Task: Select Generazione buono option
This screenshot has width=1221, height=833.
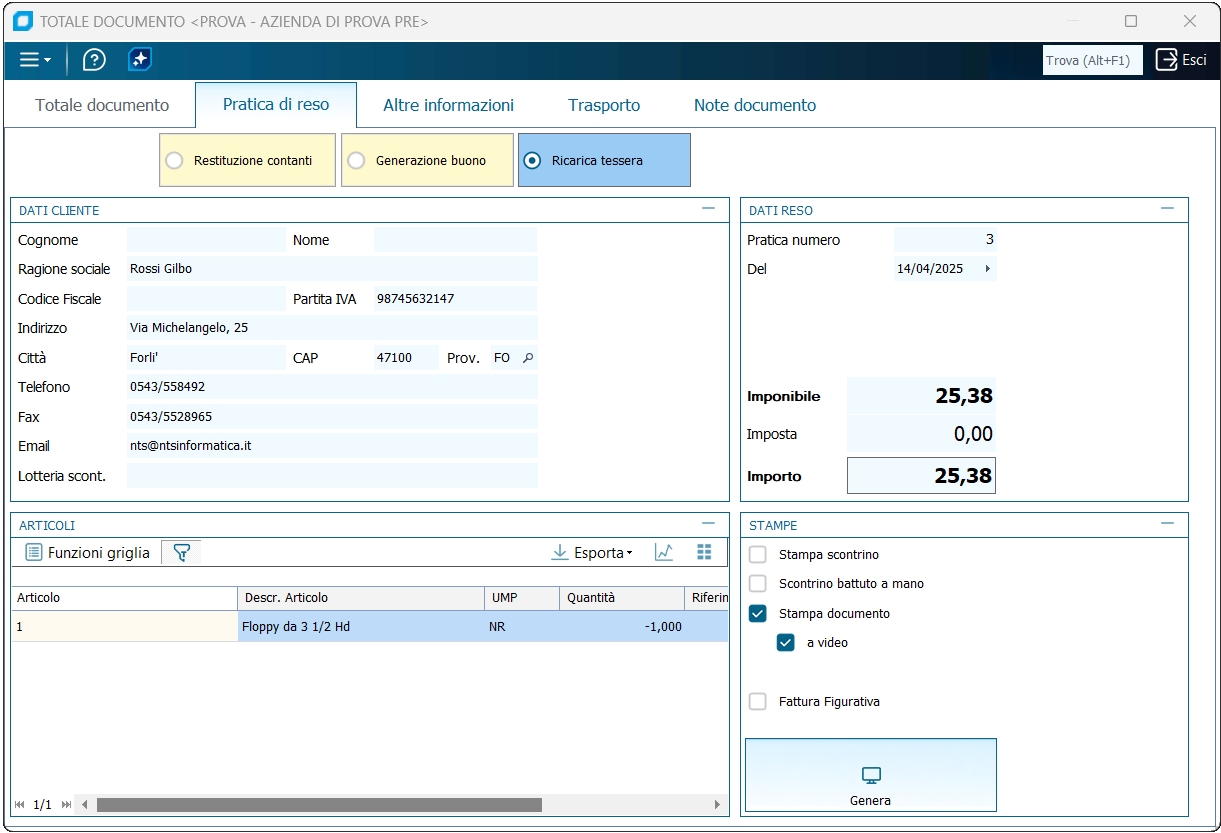Action: tap(356, 160)
